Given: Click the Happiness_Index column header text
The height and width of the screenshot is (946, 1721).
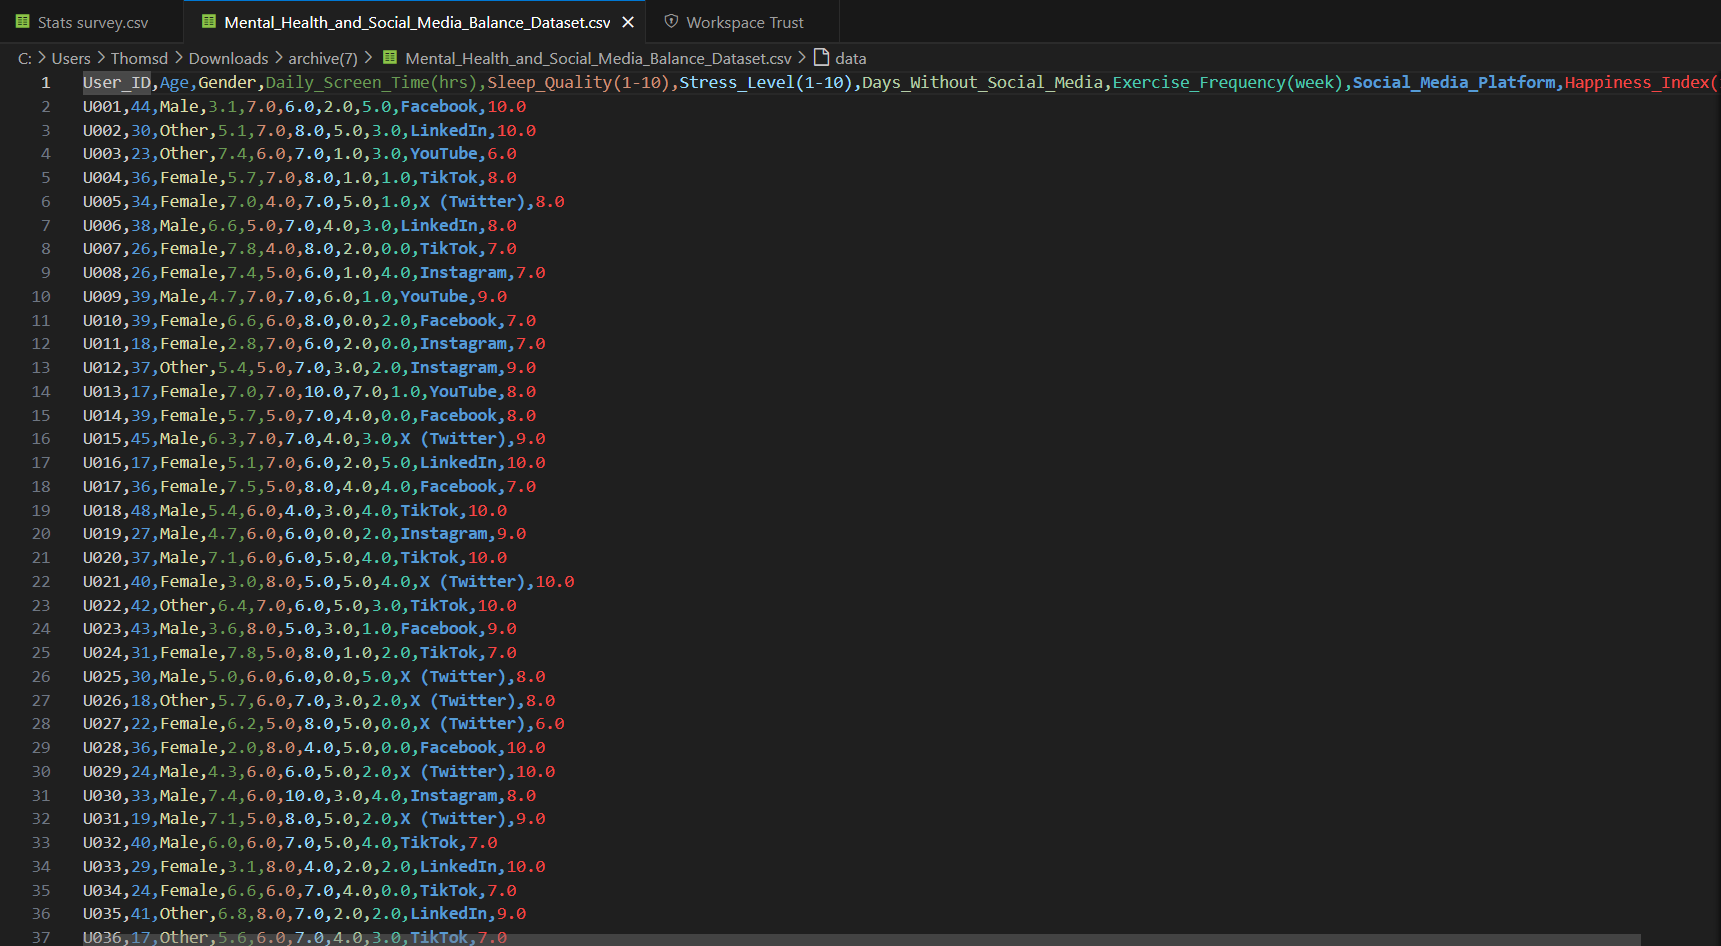Looking at the screenshot, I should [x=1636, y=82].
